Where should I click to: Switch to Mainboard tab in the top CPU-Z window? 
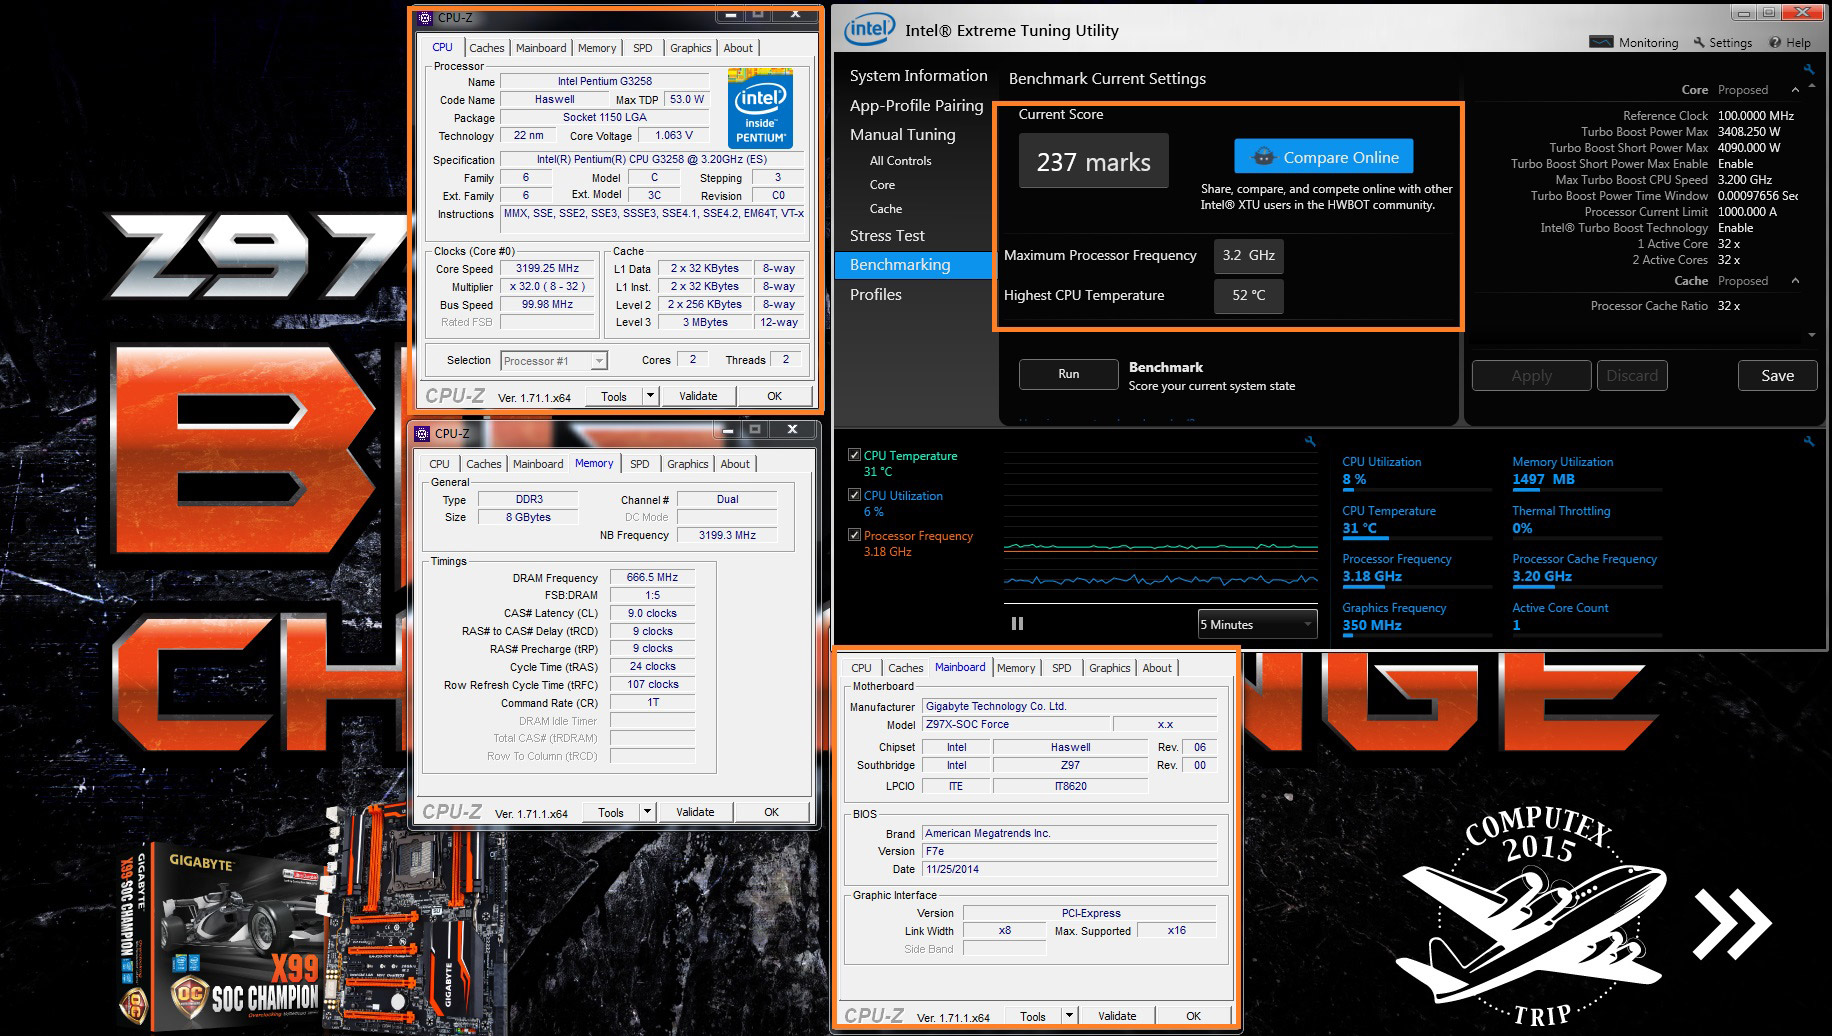coord(541,48)
